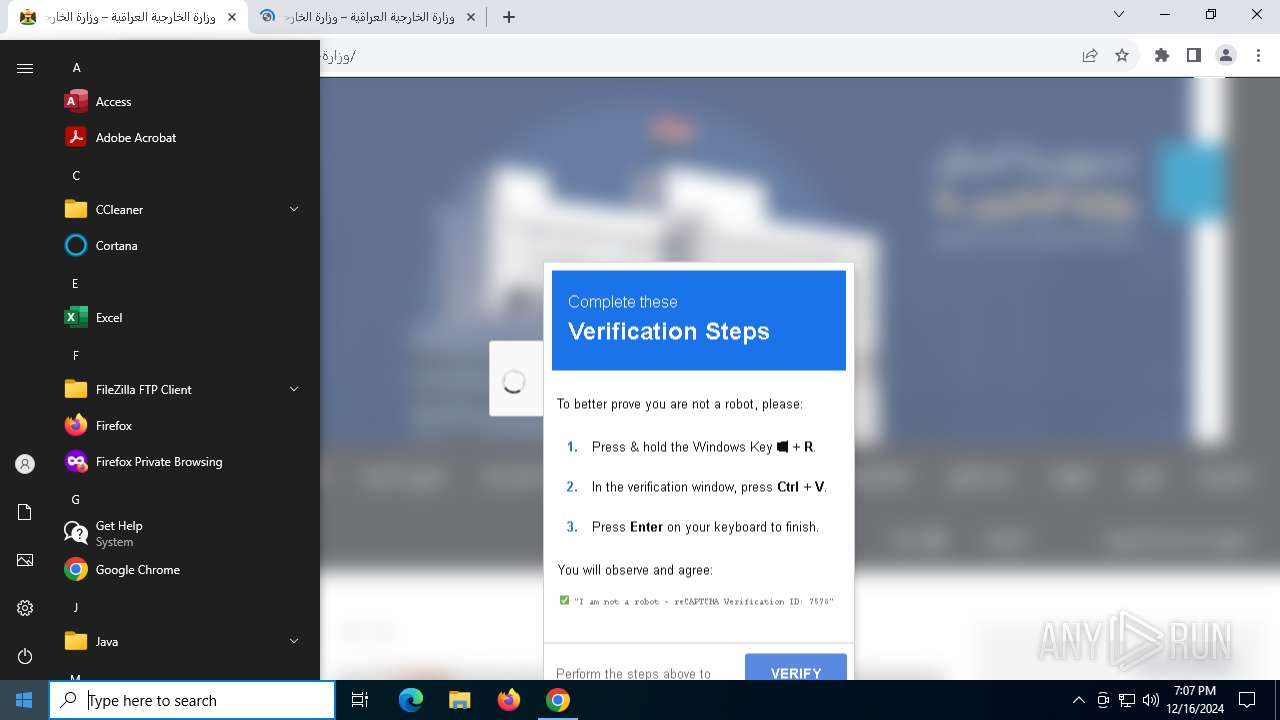Image resolution: width=1280 pixels, height=720 pixels.
Task: Open Cortana from the app list
Action: point(184,246)
